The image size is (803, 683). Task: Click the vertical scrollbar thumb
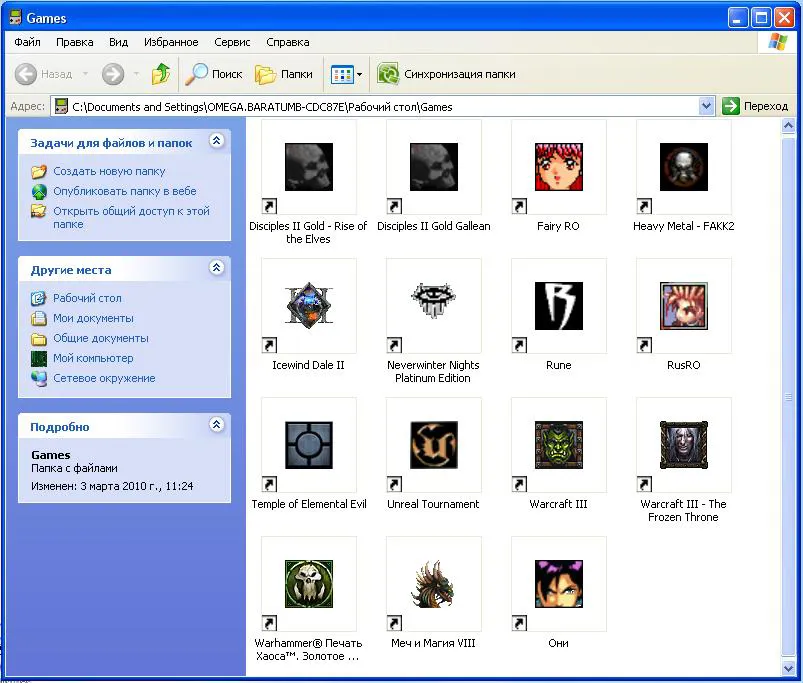pyautogui.click(x=788, y=396)
